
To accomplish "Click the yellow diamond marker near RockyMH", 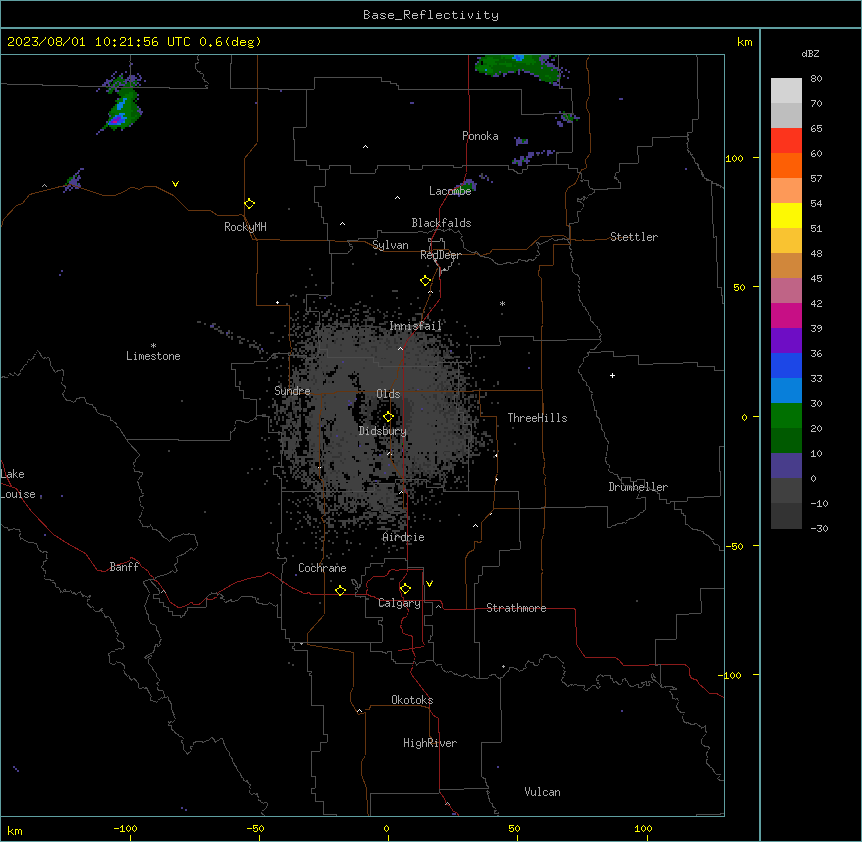I will pos(250,204).
